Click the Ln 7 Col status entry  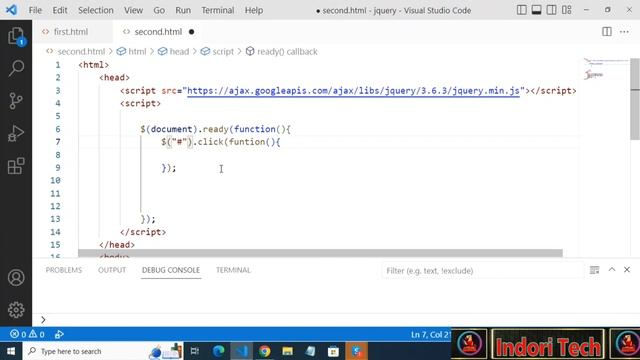pos(431,335)
